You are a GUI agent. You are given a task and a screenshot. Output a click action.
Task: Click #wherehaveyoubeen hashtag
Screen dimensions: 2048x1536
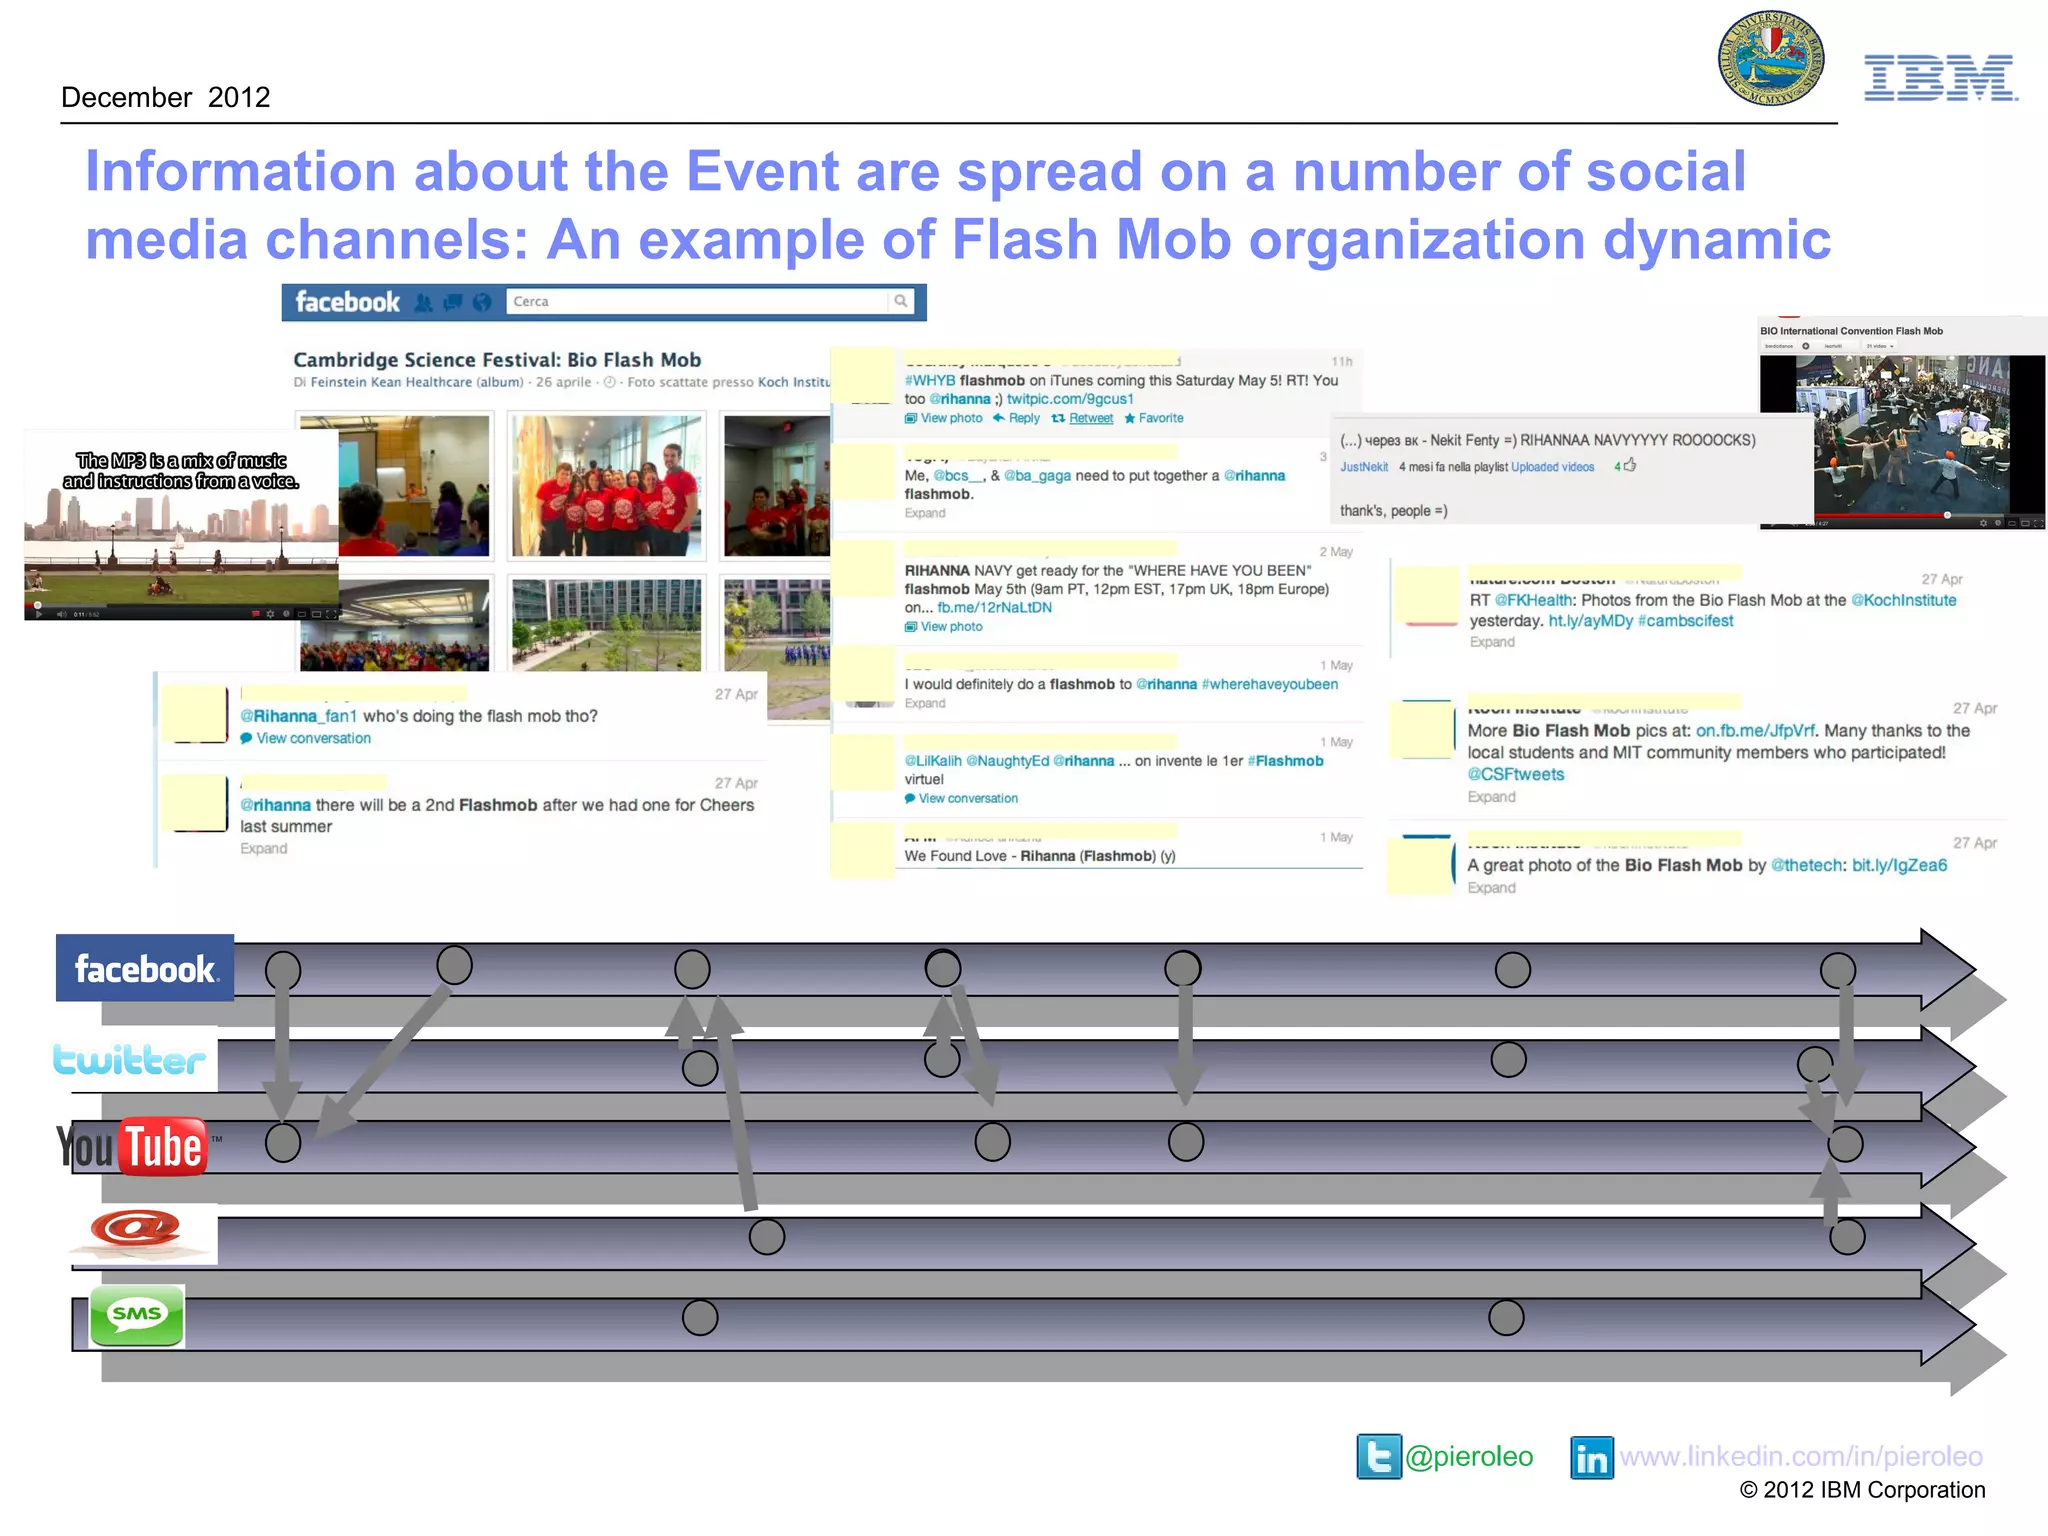point(1270,684)
